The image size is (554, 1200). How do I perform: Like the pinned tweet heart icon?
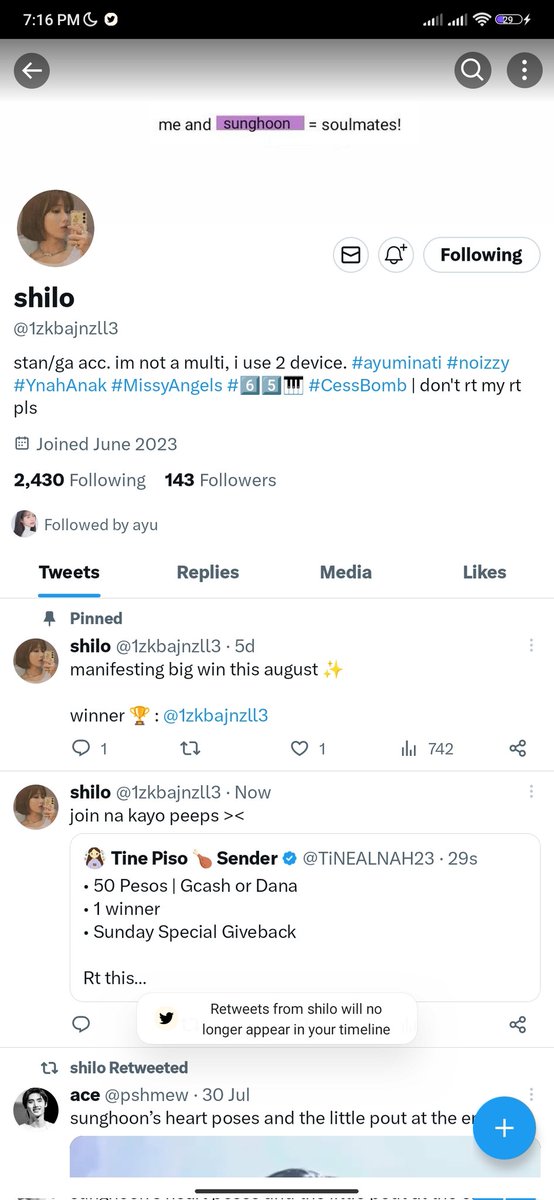pos(308,748)
